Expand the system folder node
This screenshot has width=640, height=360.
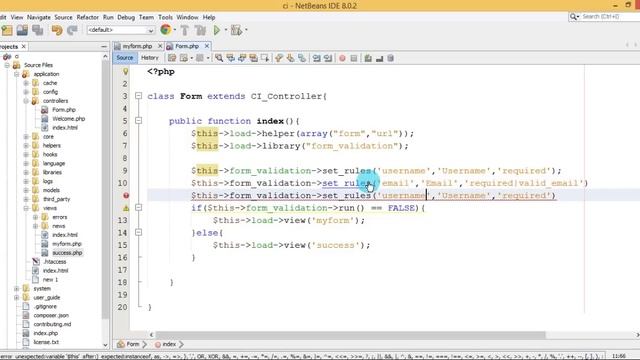16,289
